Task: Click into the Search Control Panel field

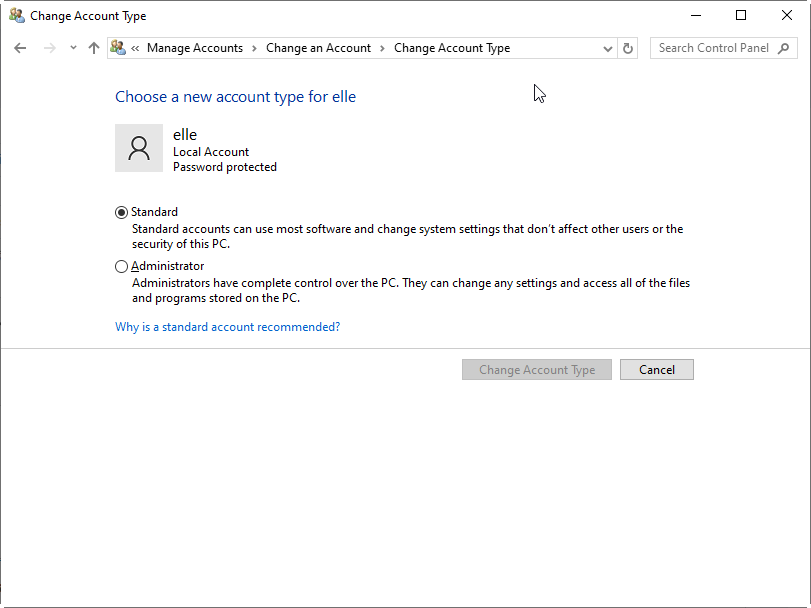Action: 713,48
